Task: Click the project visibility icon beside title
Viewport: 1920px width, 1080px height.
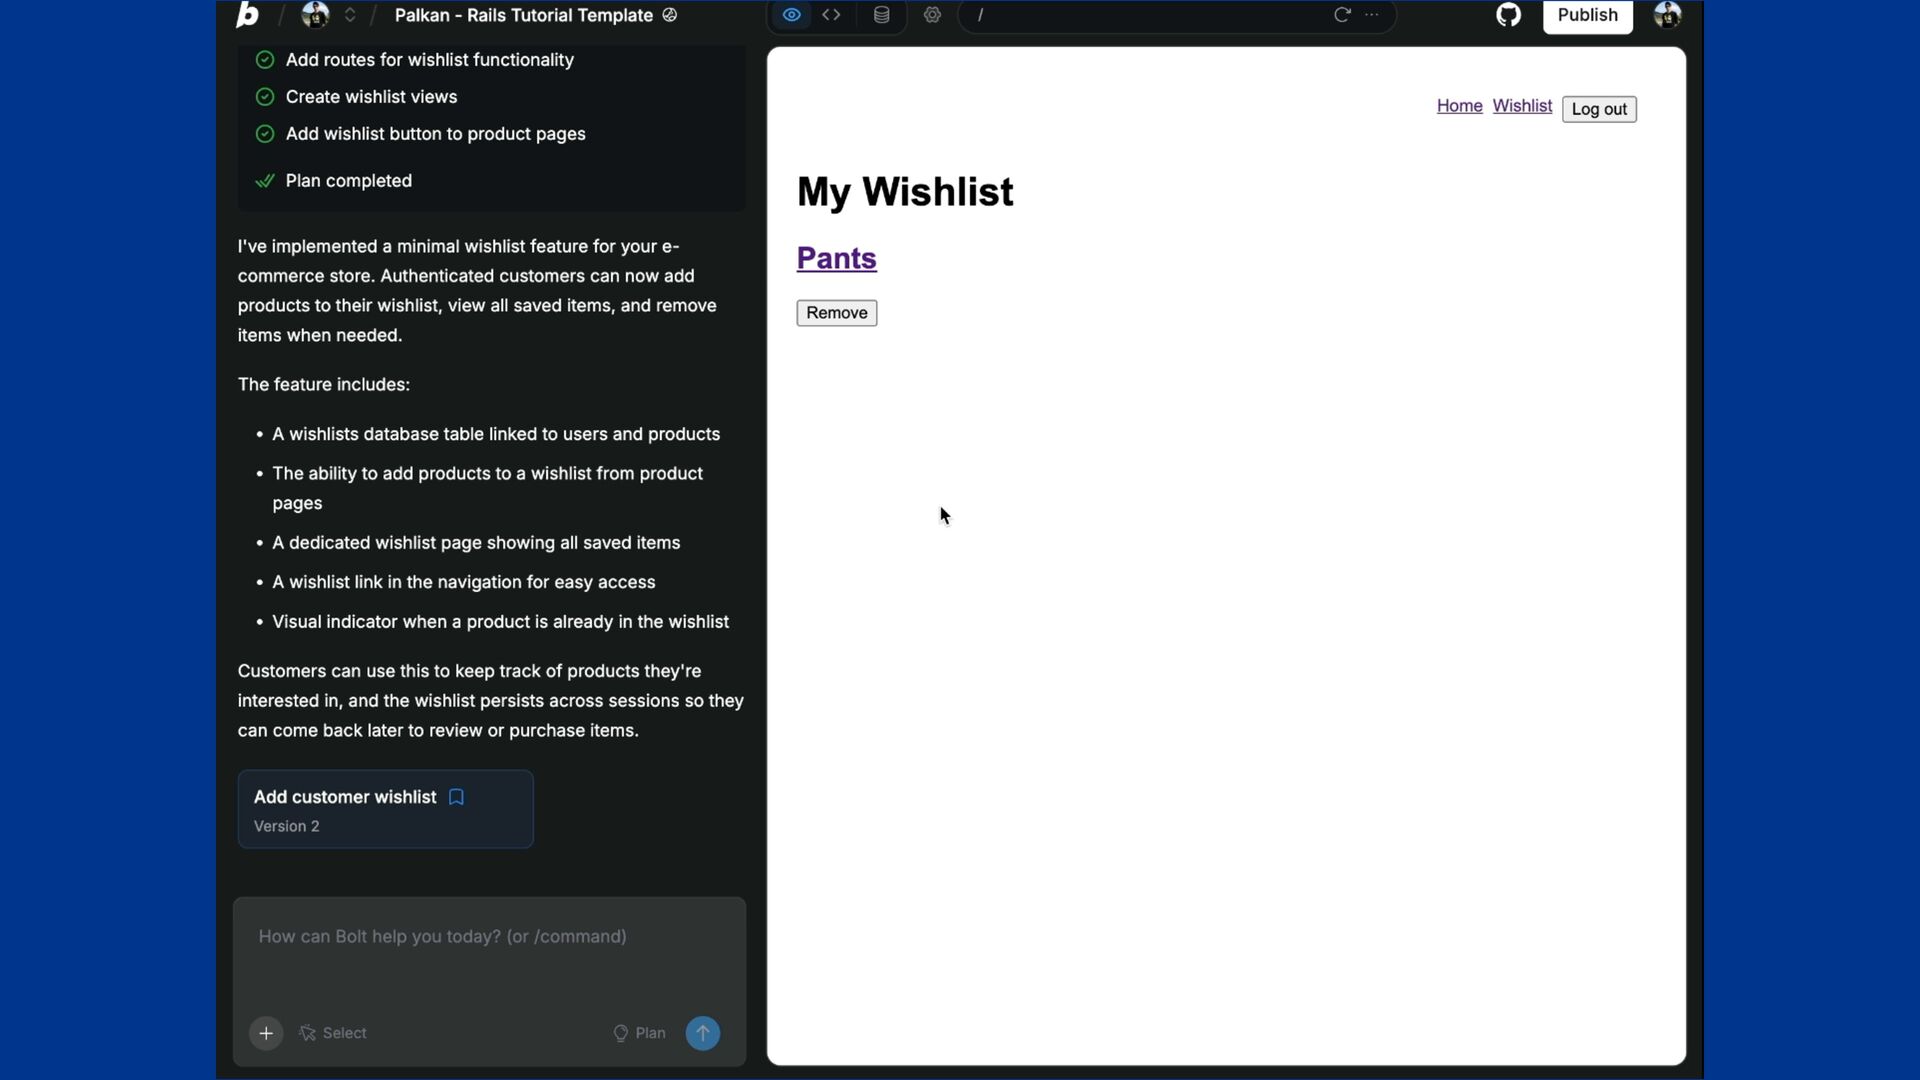Action: click(x=670, y=15)
